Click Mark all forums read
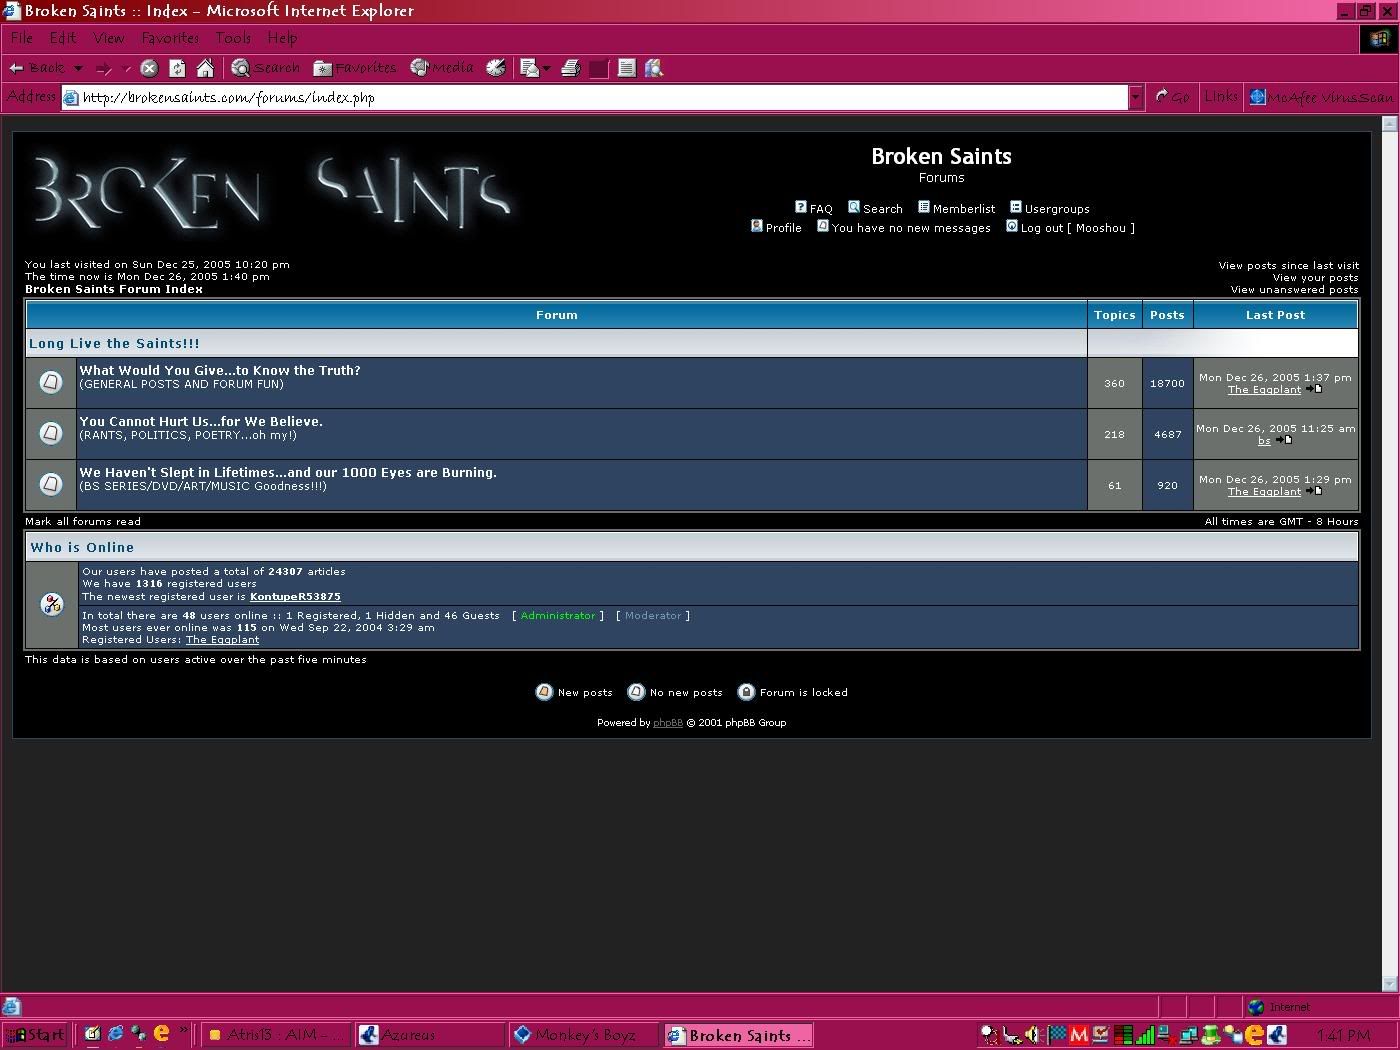The width and height of the screenshot is (1400, 1050). coord(83,521)
